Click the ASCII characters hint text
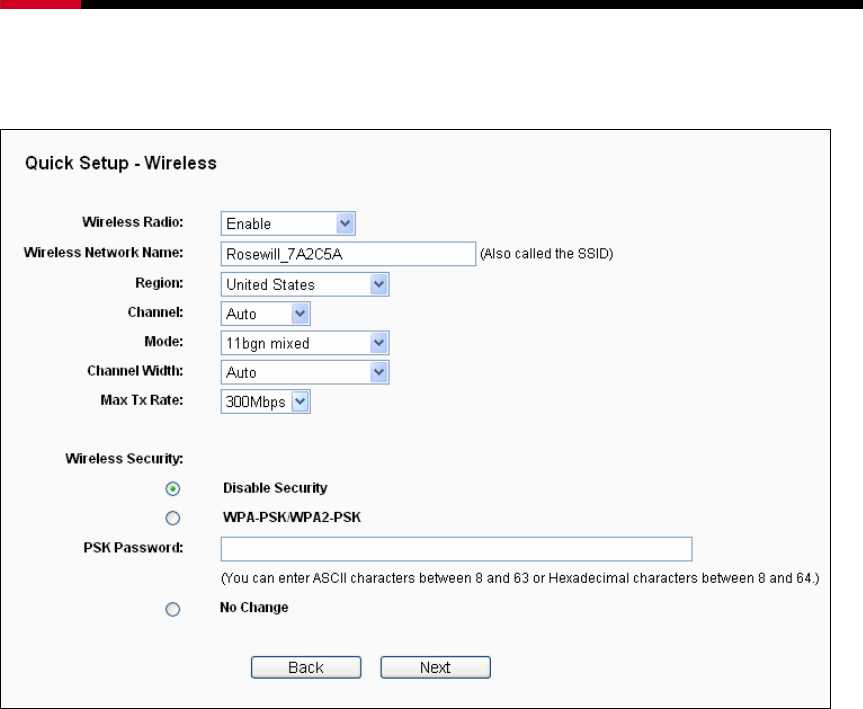Image resolution: width=863 pixels, height=709 pixels. tap(520, 578)
